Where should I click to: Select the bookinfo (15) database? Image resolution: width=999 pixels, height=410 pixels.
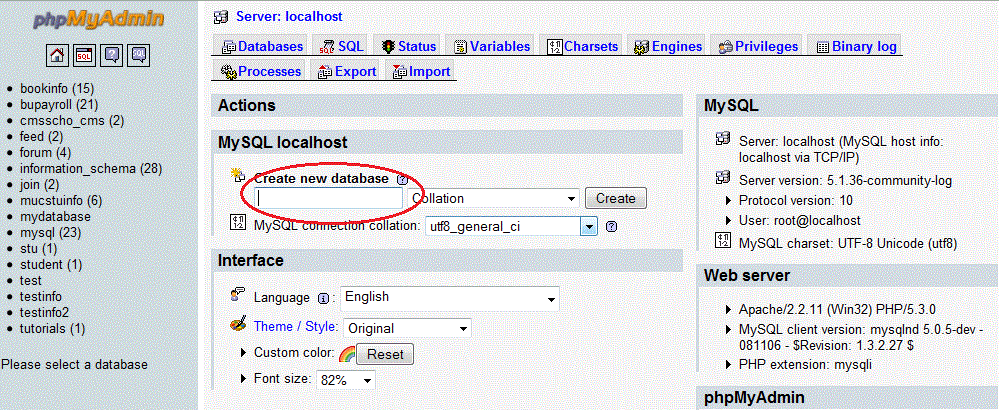57,88
